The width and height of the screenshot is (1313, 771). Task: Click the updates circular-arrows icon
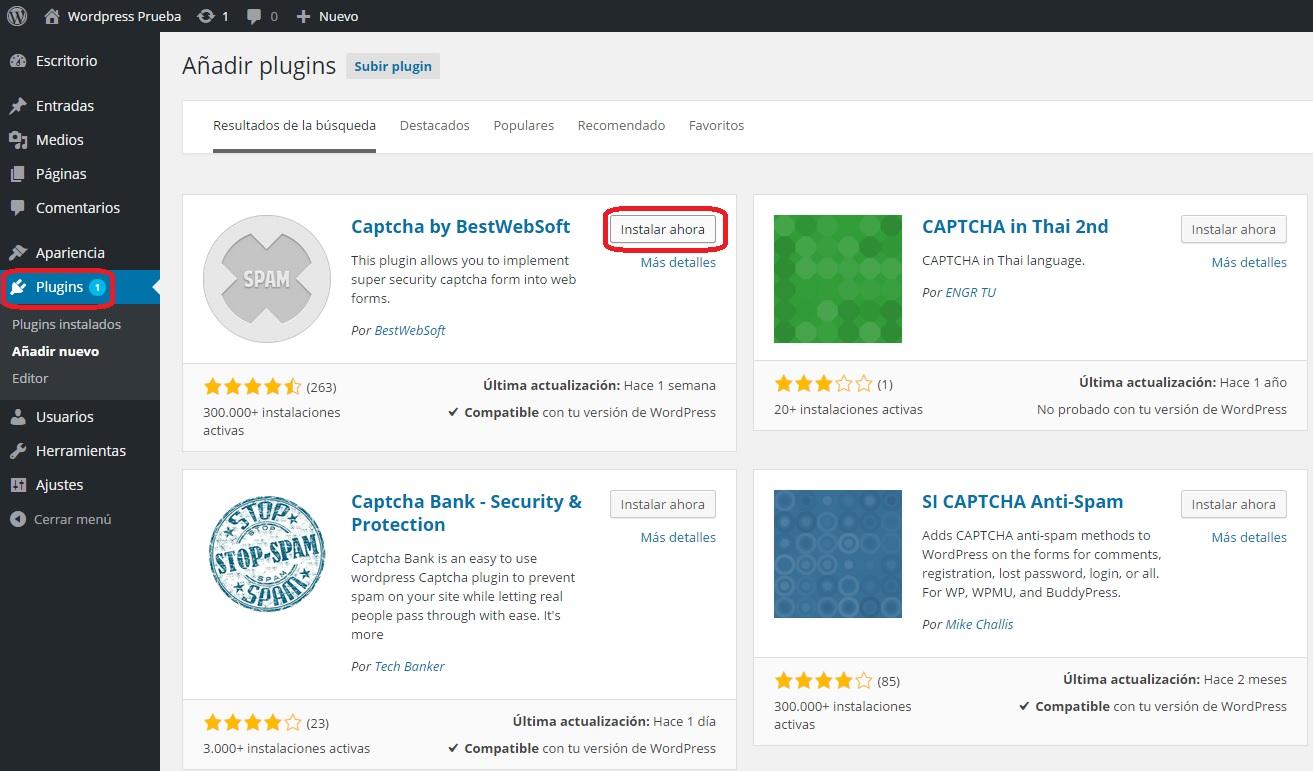pos(206,16)
